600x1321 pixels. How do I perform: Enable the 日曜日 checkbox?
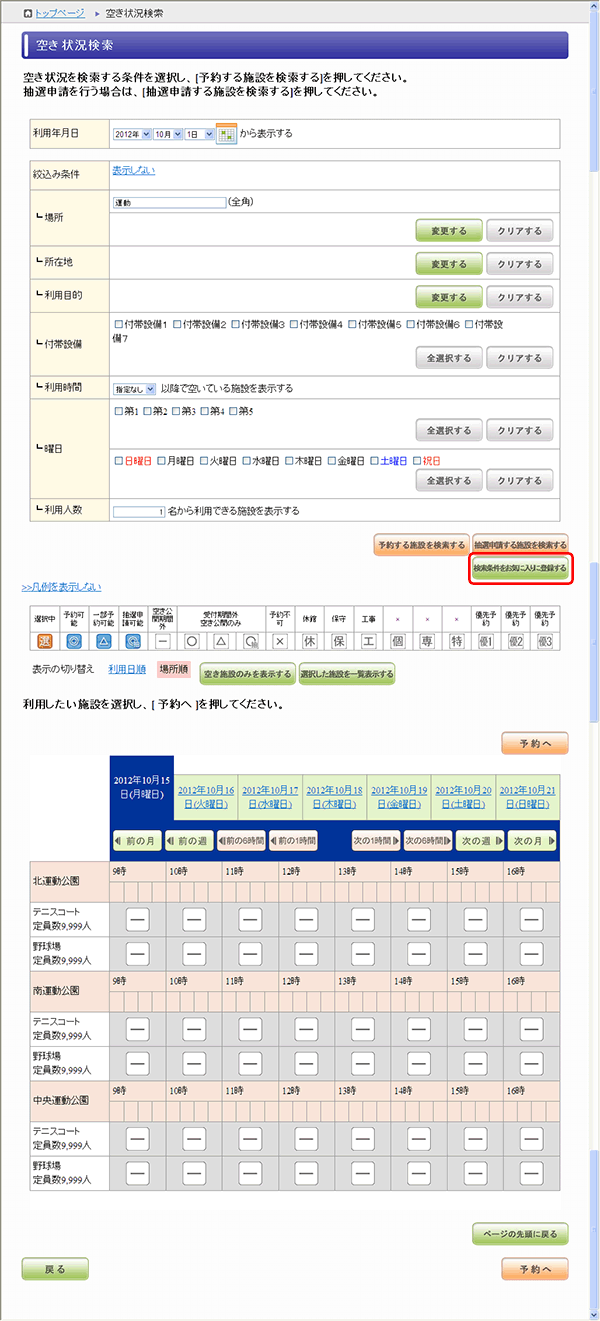tap(119, 461)
